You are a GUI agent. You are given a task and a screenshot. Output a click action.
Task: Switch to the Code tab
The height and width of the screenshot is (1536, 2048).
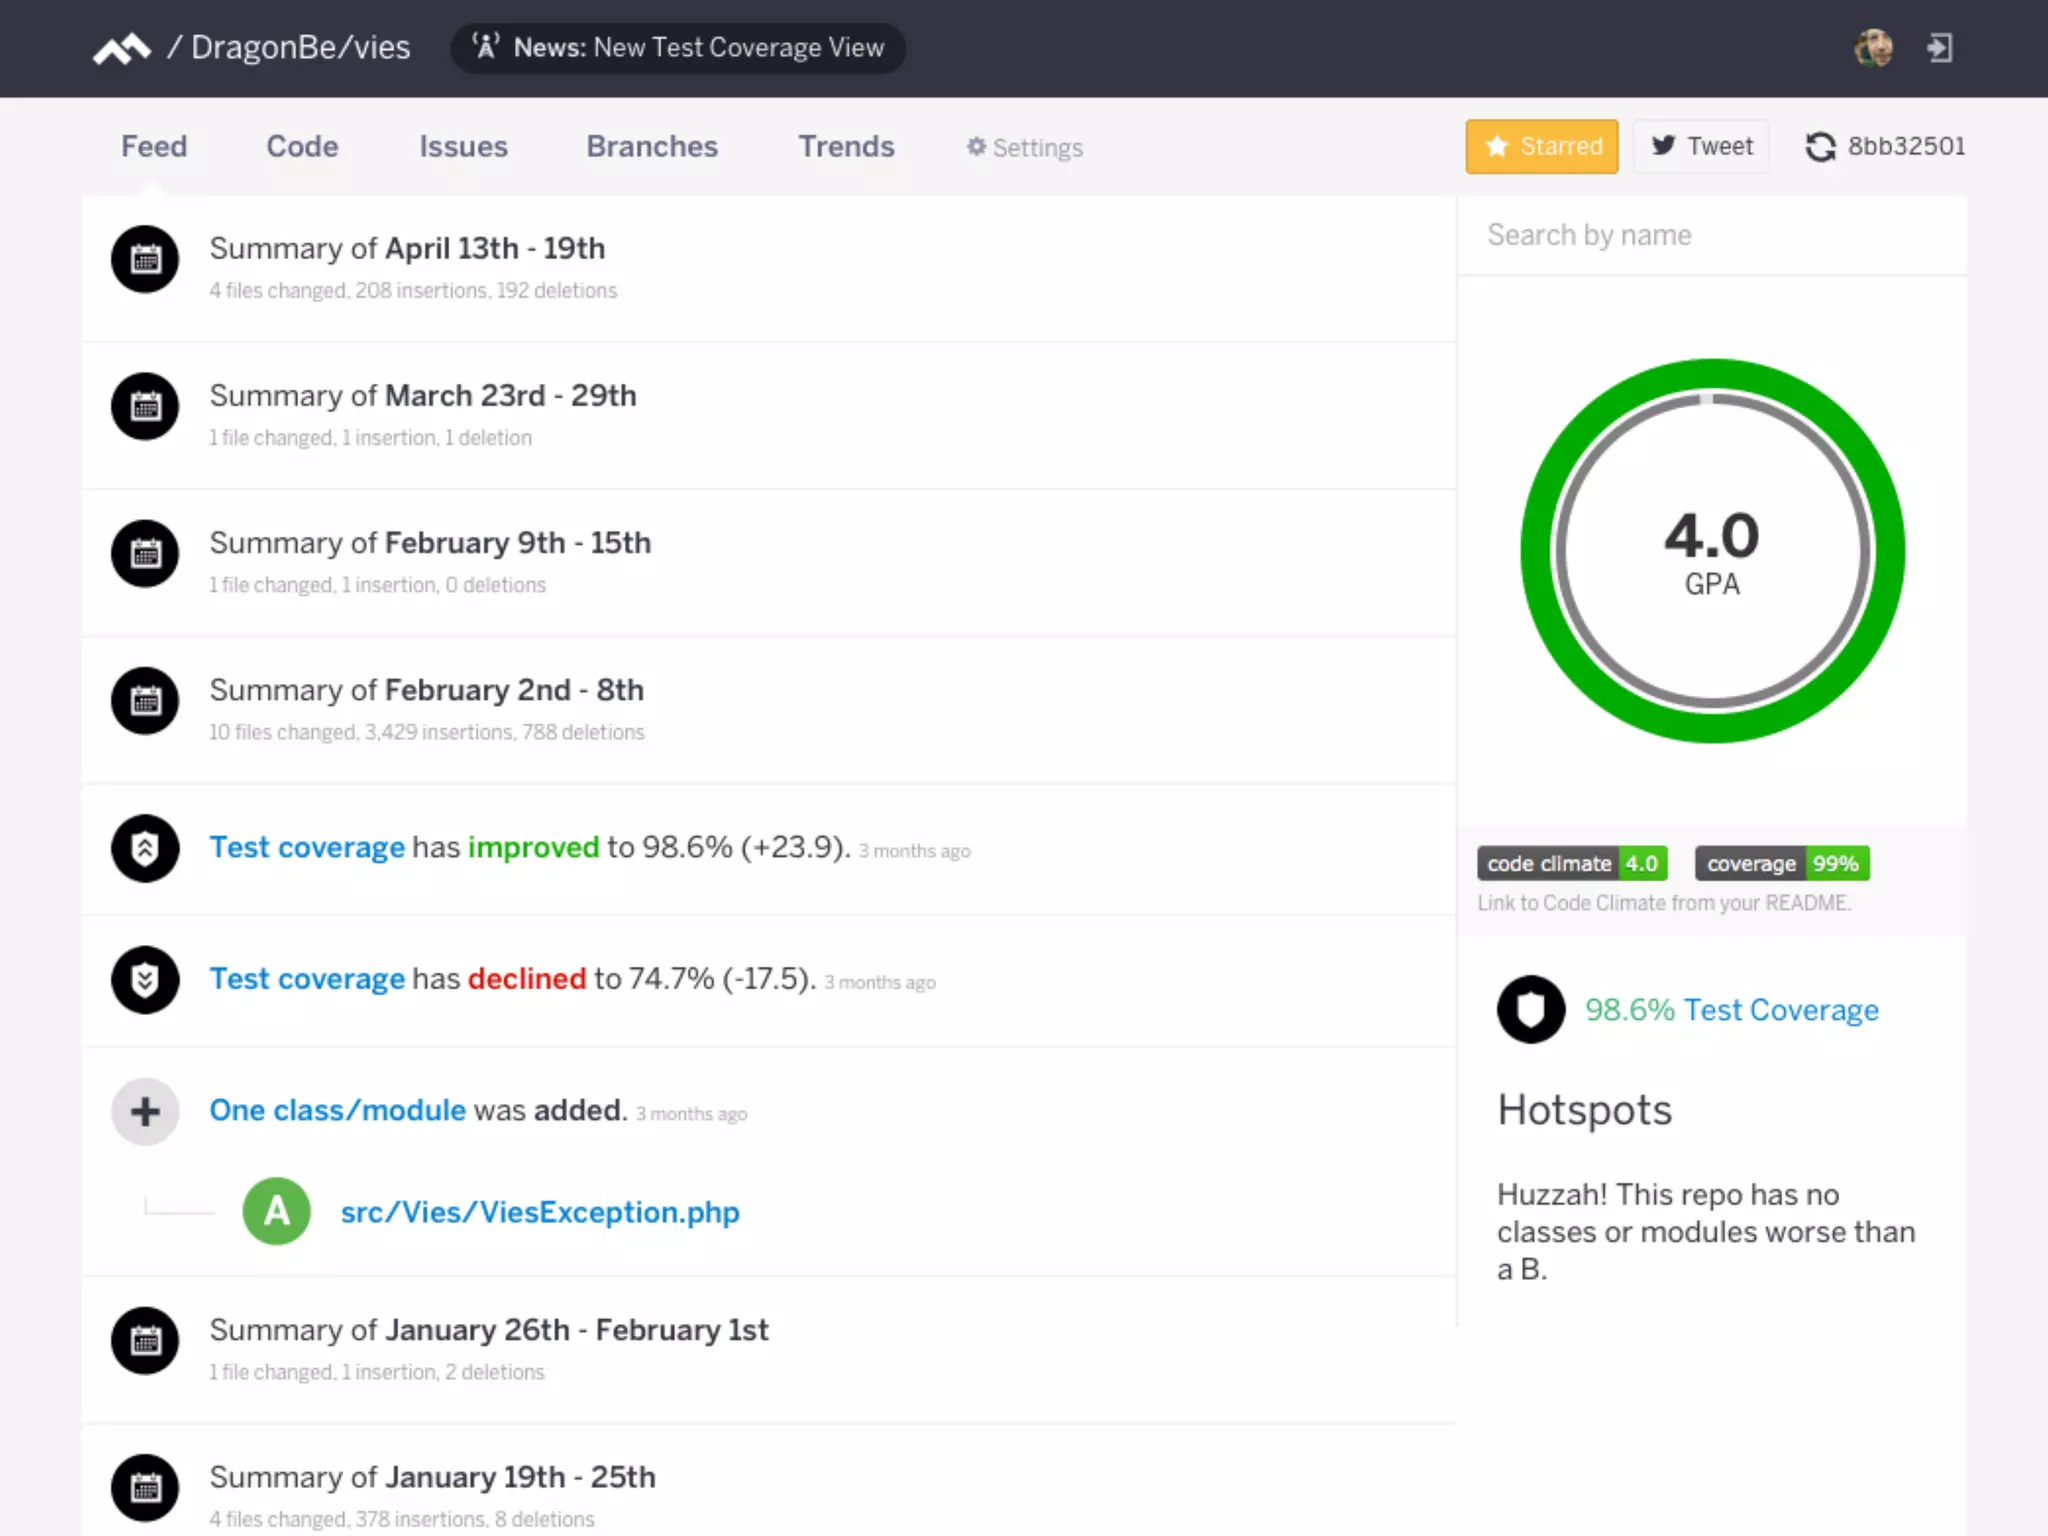pyautogui.click(x=302, y=147)
